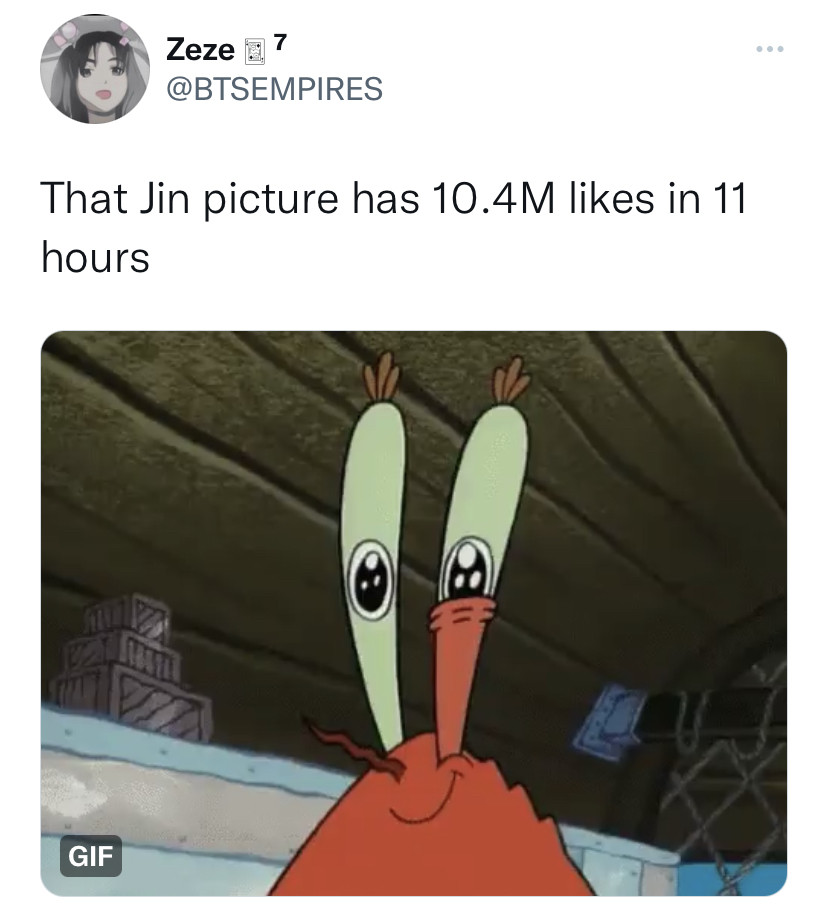This screenshot has height=915, width=828.
Task: Click the display name Zeze
Action: click(x=200, y=50)
